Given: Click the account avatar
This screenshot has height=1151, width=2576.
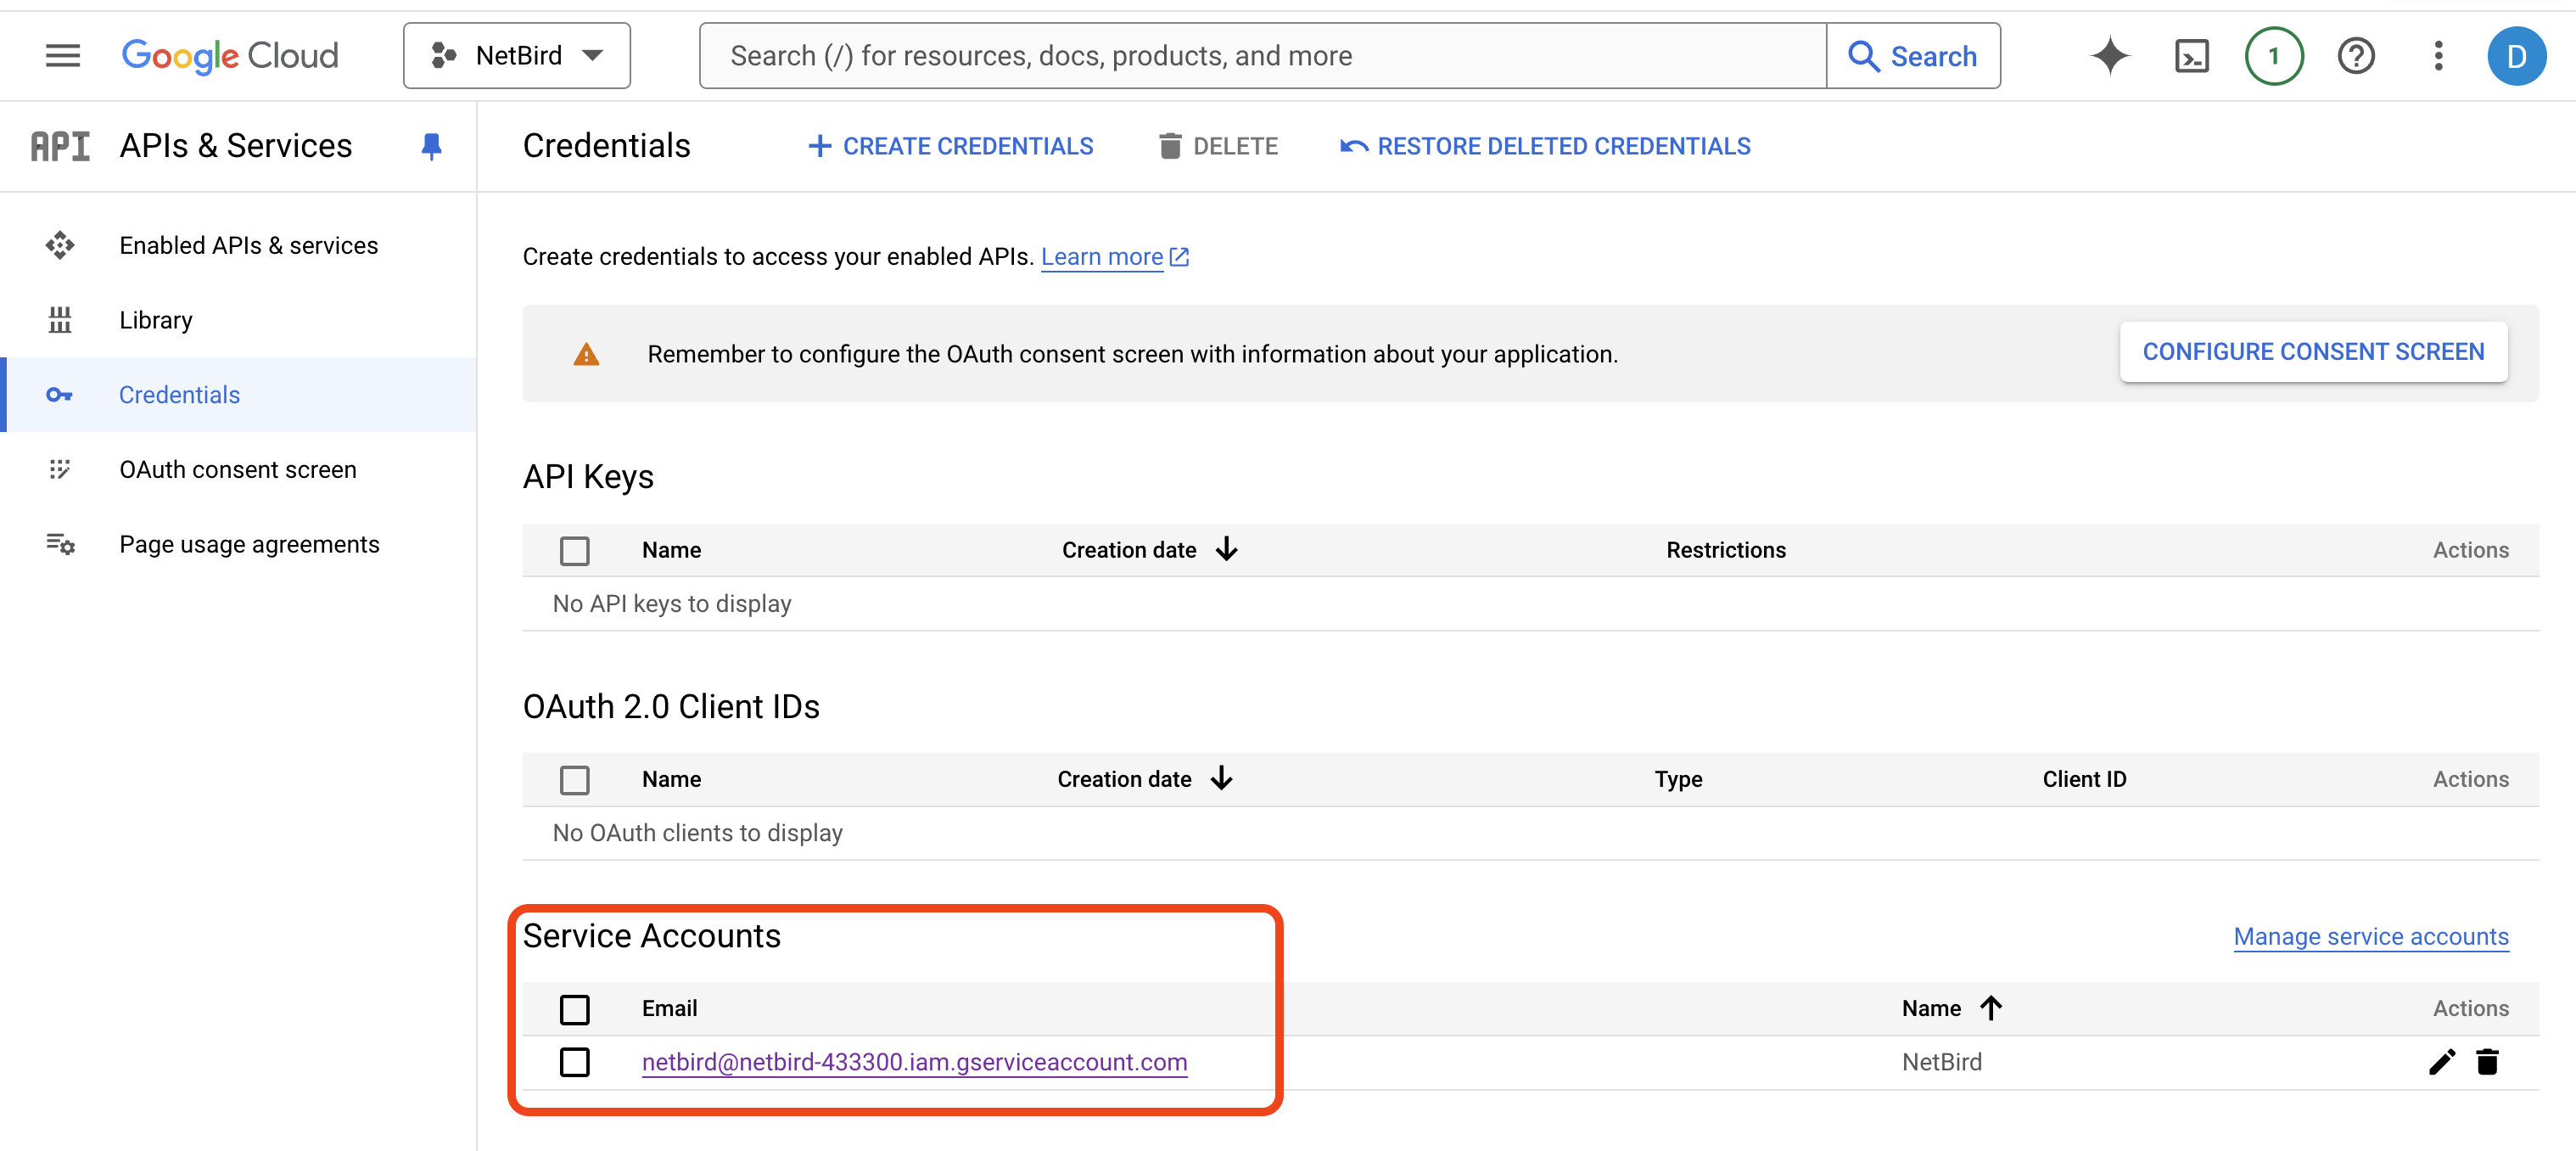Looking at the screenshot, I should [x=2518, y=55].
